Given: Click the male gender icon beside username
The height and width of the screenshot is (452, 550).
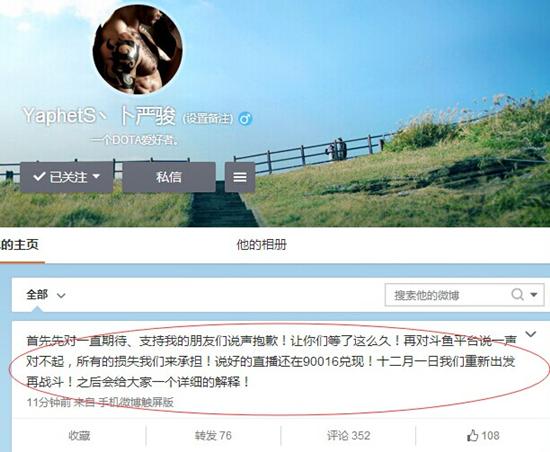Looking at the screenshot, I should tap(245, 119).
